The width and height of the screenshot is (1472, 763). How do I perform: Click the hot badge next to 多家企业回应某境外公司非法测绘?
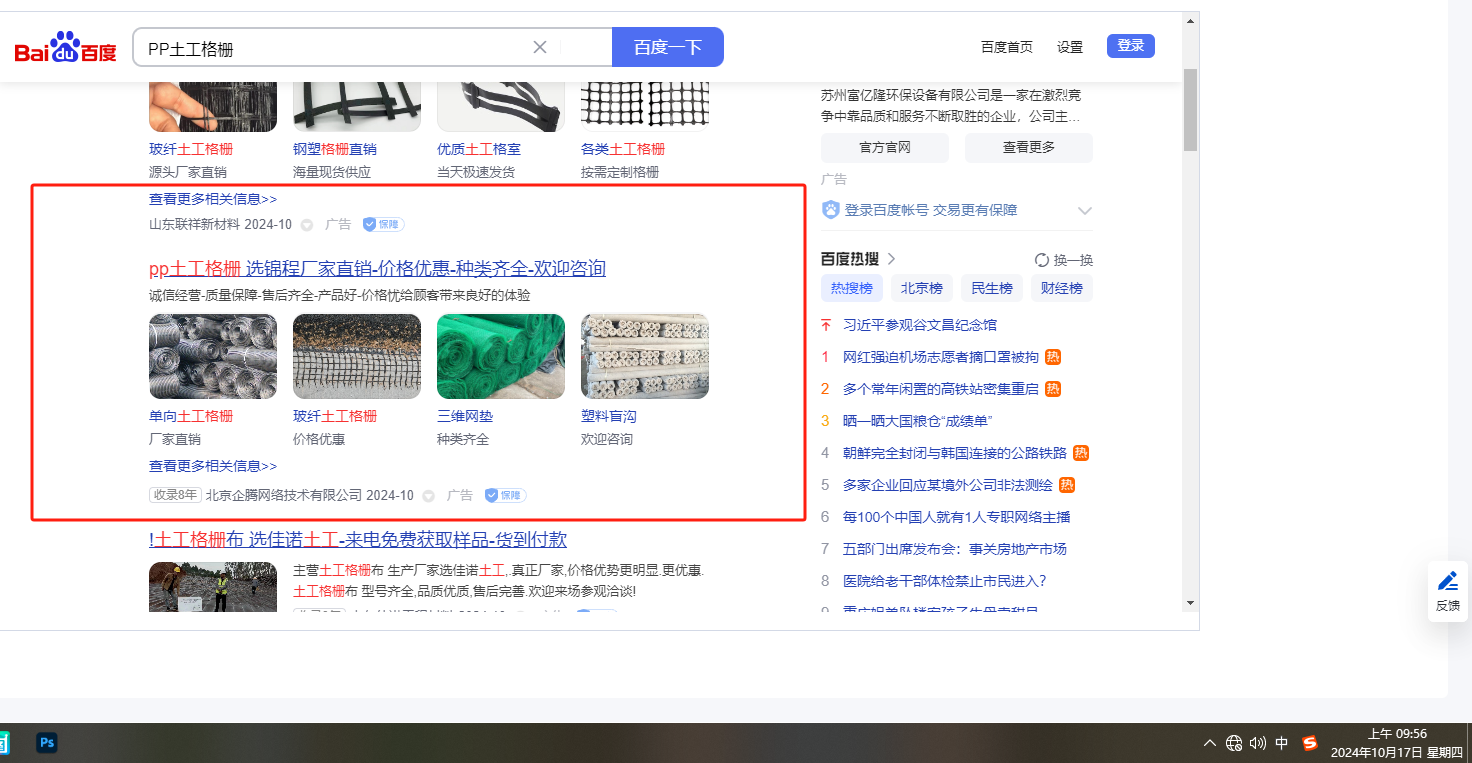click(x=1067, y=485)
